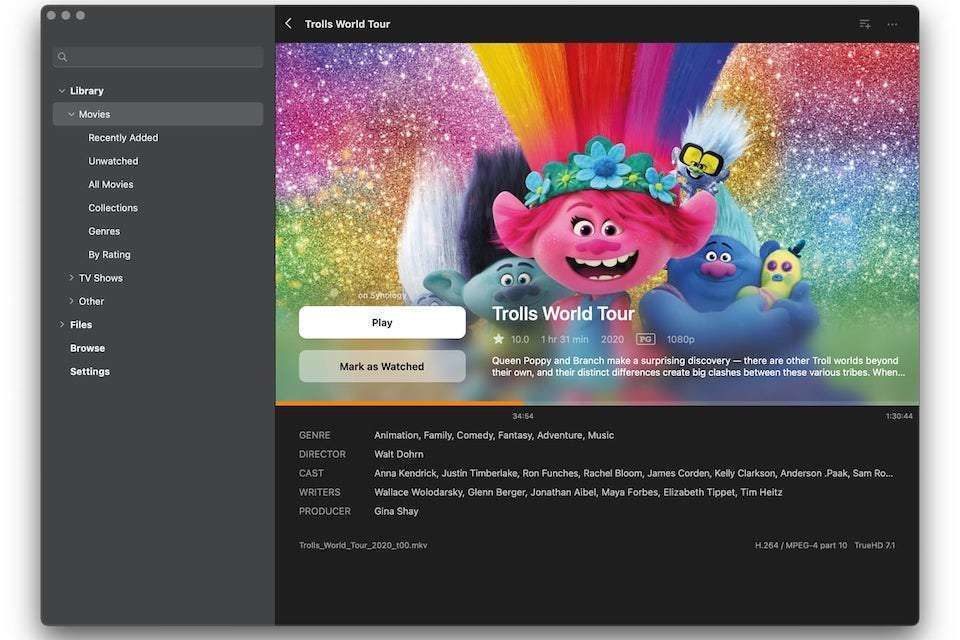Collapse the Library section chevron
Screen dimensions: 960x640
click(61, 91)
